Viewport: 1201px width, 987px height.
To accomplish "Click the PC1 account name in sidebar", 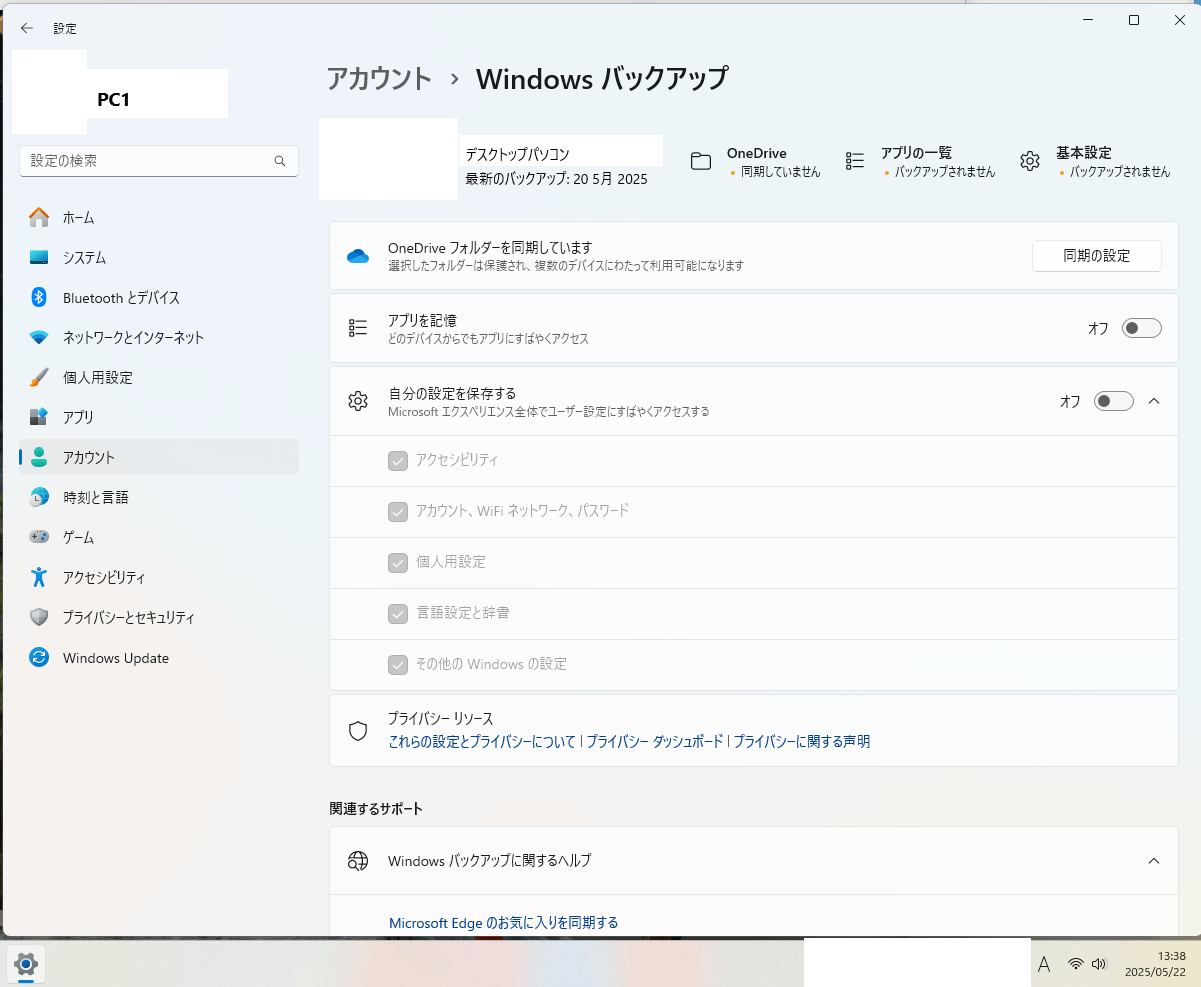I will [x=114, y=100].
